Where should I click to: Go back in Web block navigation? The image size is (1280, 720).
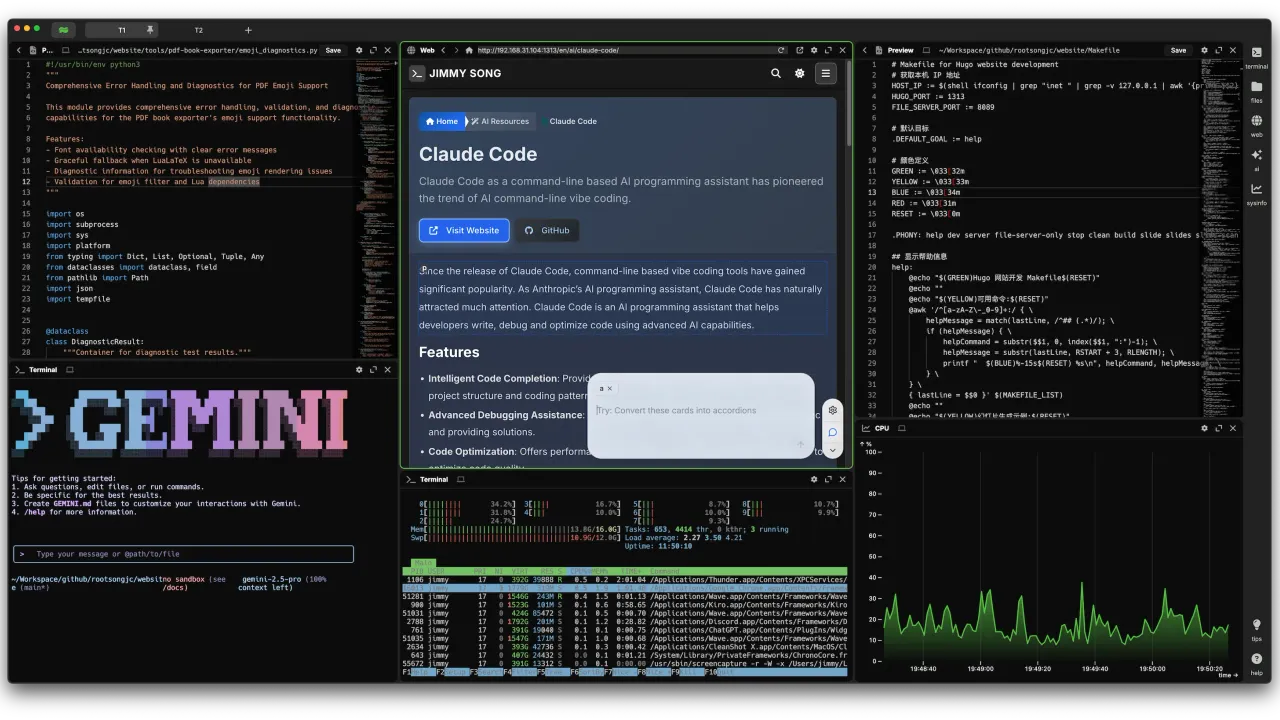[x=443, y=50]
